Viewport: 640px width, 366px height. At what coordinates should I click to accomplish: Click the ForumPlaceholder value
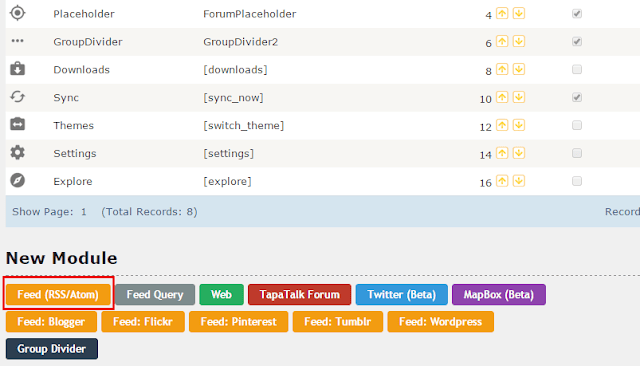point(249,14)
